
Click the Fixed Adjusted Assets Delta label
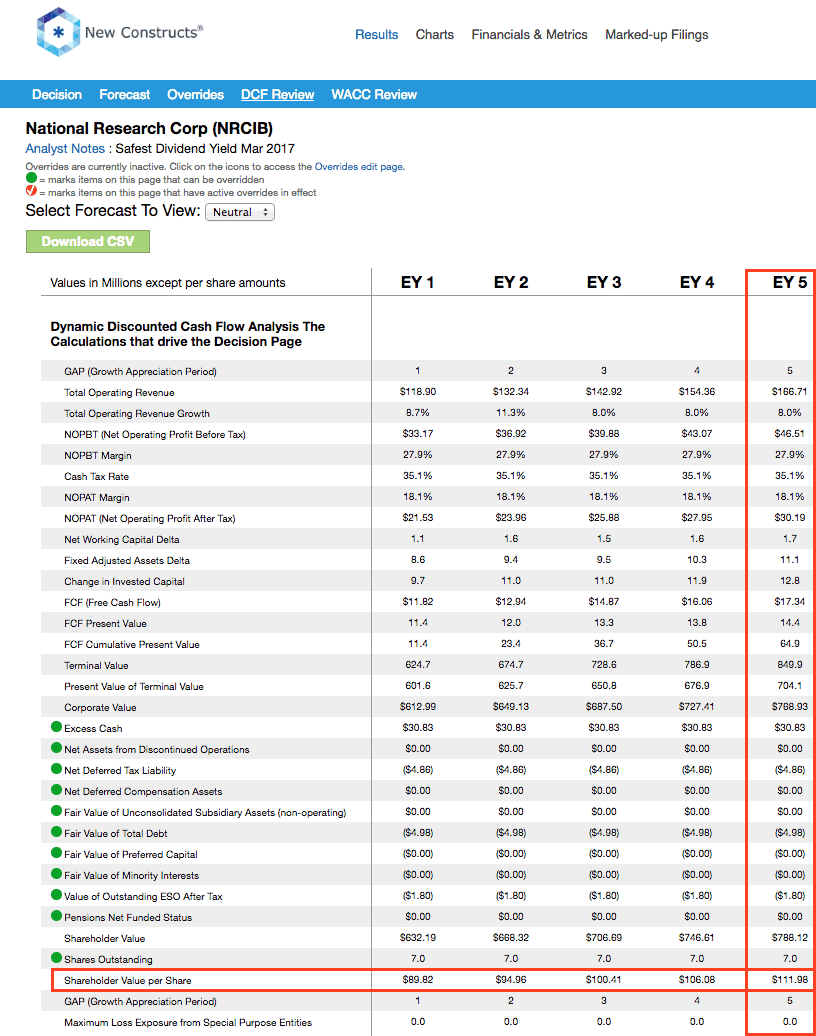pyautogui.click(x=127, y=560)
